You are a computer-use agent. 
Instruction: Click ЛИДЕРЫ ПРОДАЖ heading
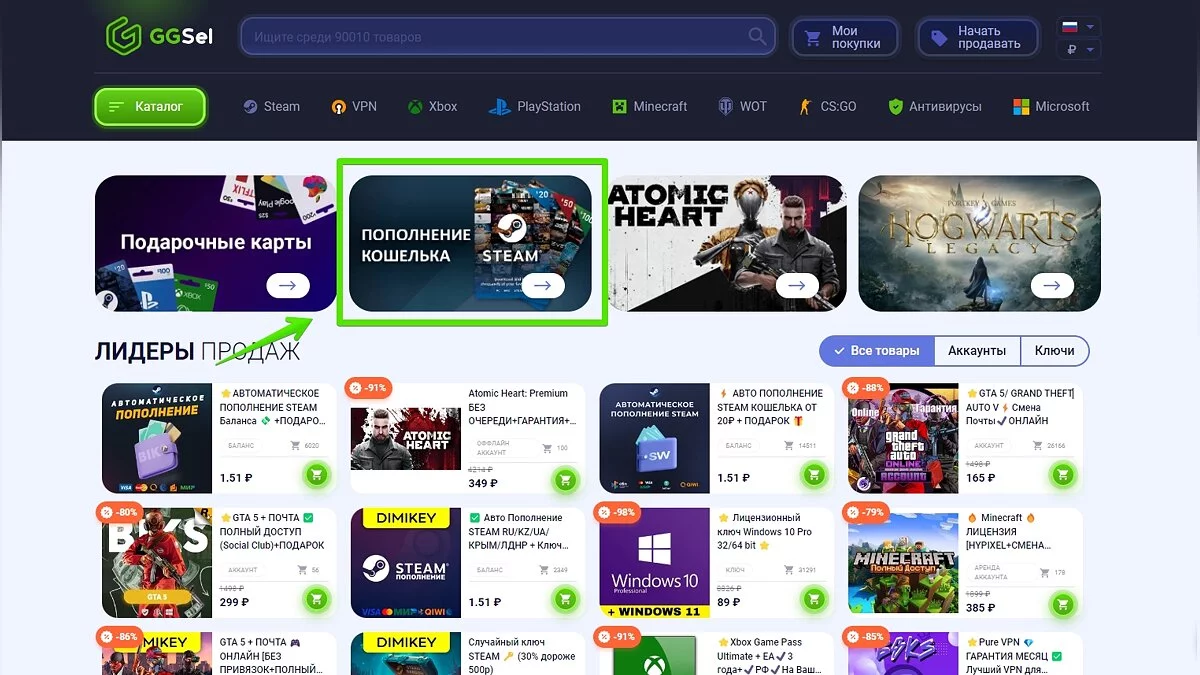click(x=197, y=351)
